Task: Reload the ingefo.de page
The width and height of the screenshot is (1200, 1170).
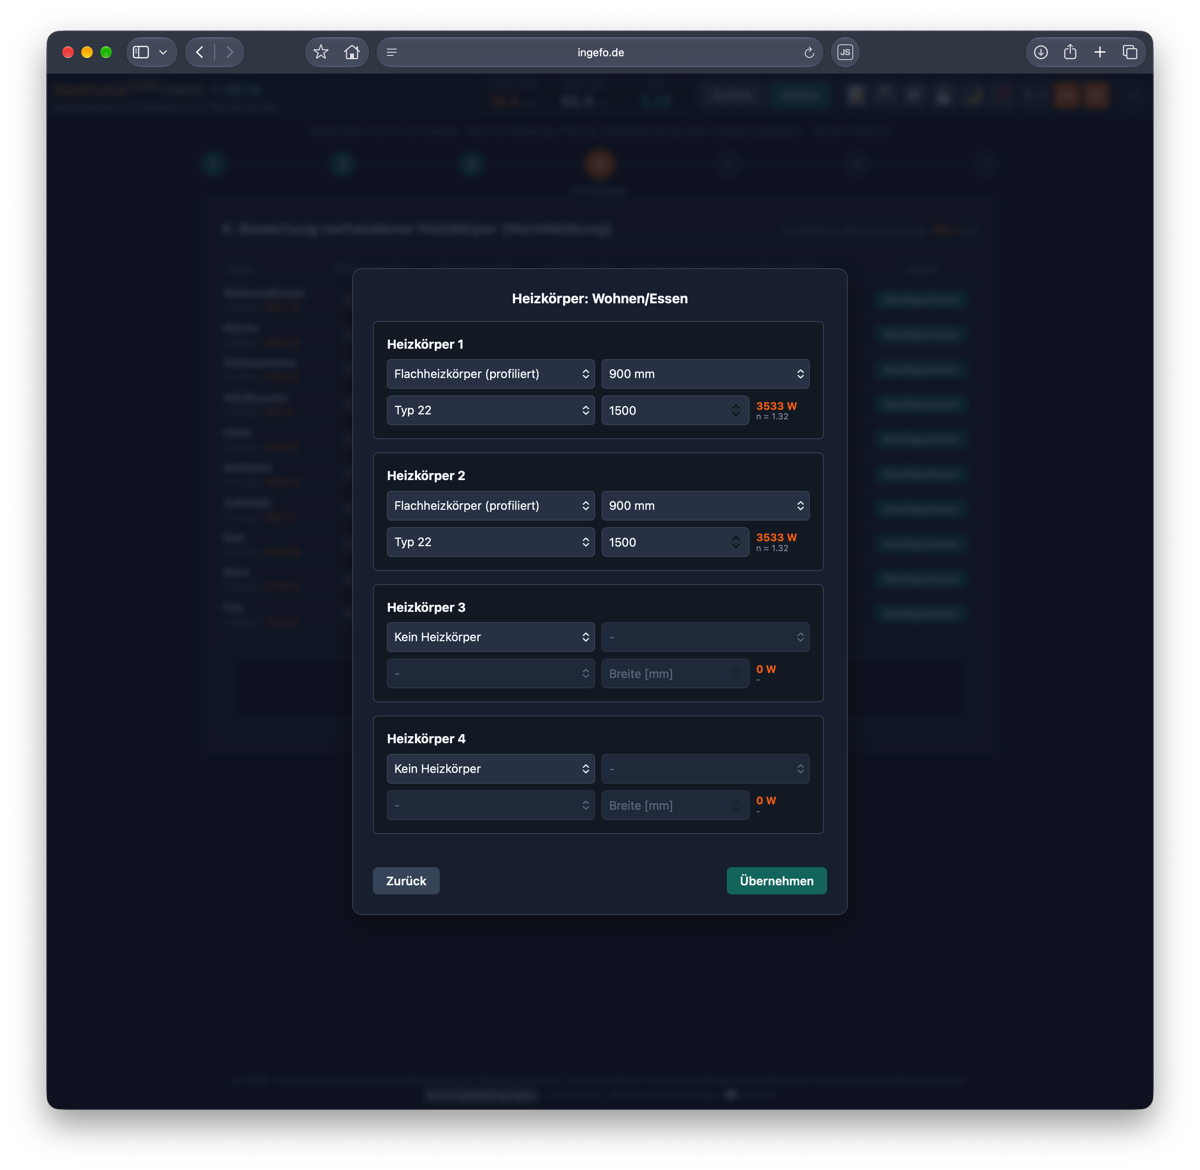Action: tap(809, 52)
